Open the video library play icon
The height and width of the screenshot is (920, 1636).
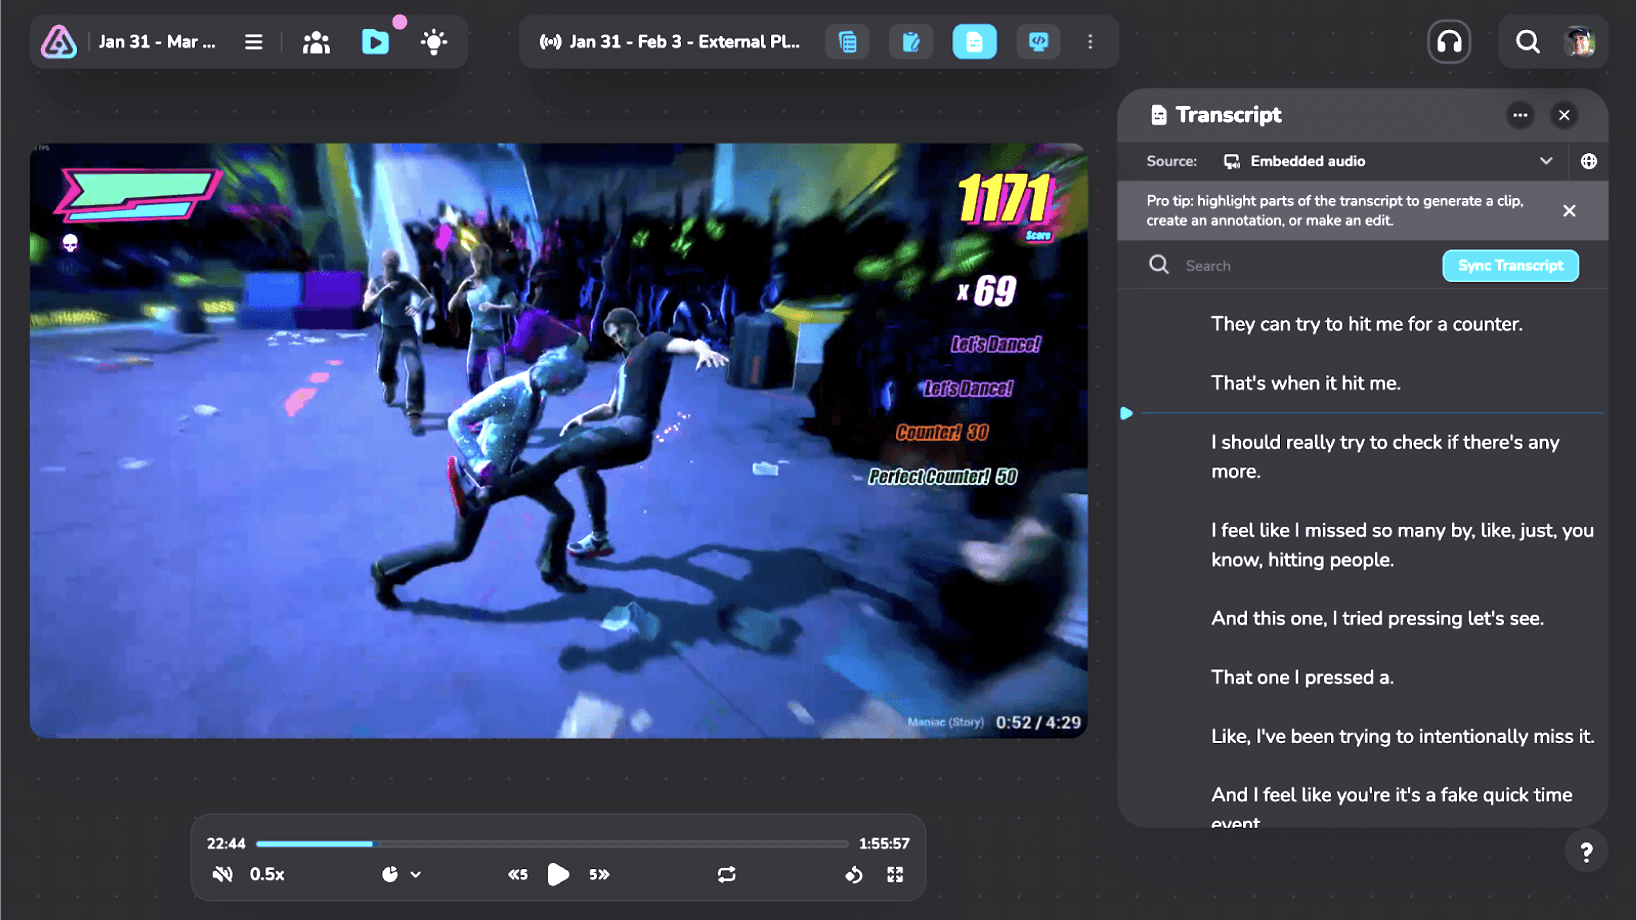pyautogui.click(x=375, y=42)
